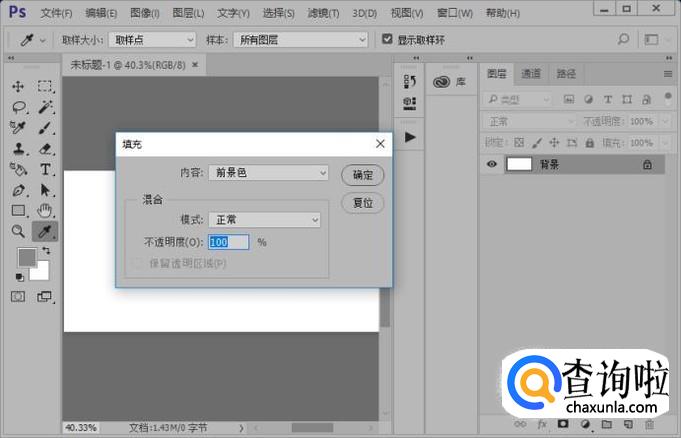The image size is (681, 438).
Task: Toggle 显示取样环 checkbox
Action: [x=388, y=40]
